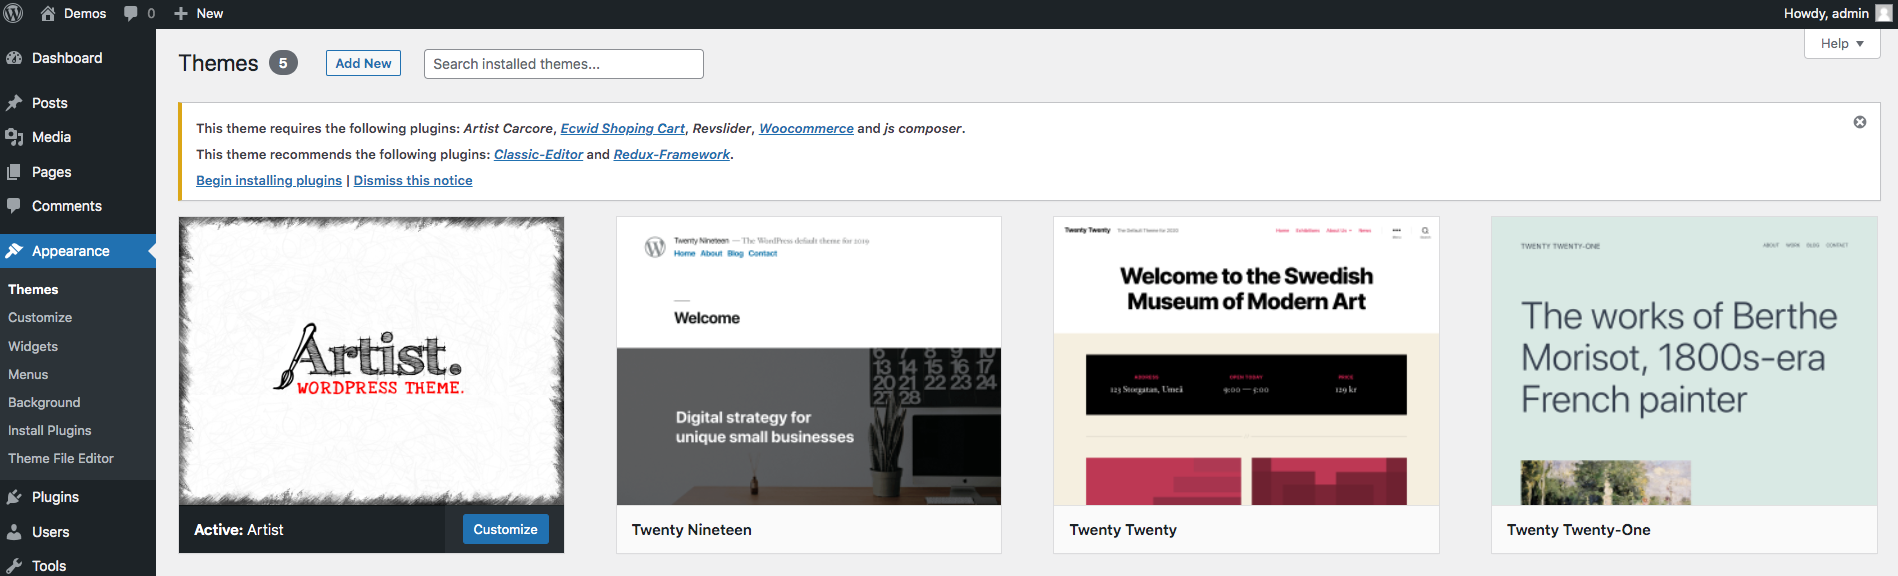Click the Demos site name link
The height and width of the screenshot is (576, 1898).
pos(85,13)
